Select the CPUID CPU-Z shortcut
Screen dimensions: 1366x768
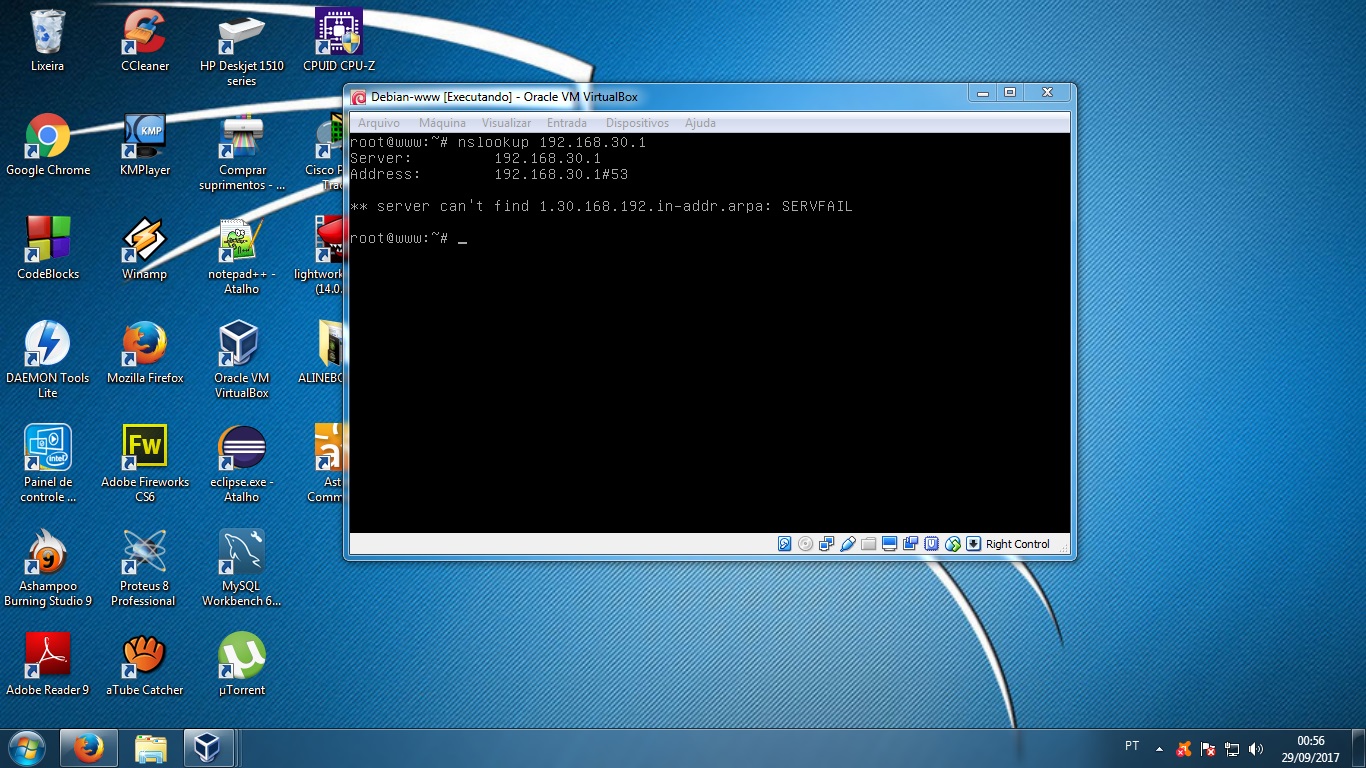[x=339, y=41]
